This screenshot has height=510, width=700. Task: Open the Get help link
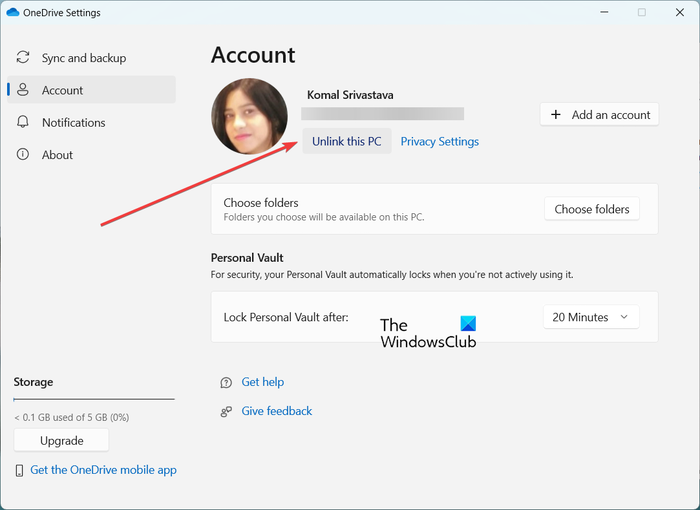click(262, 382)
